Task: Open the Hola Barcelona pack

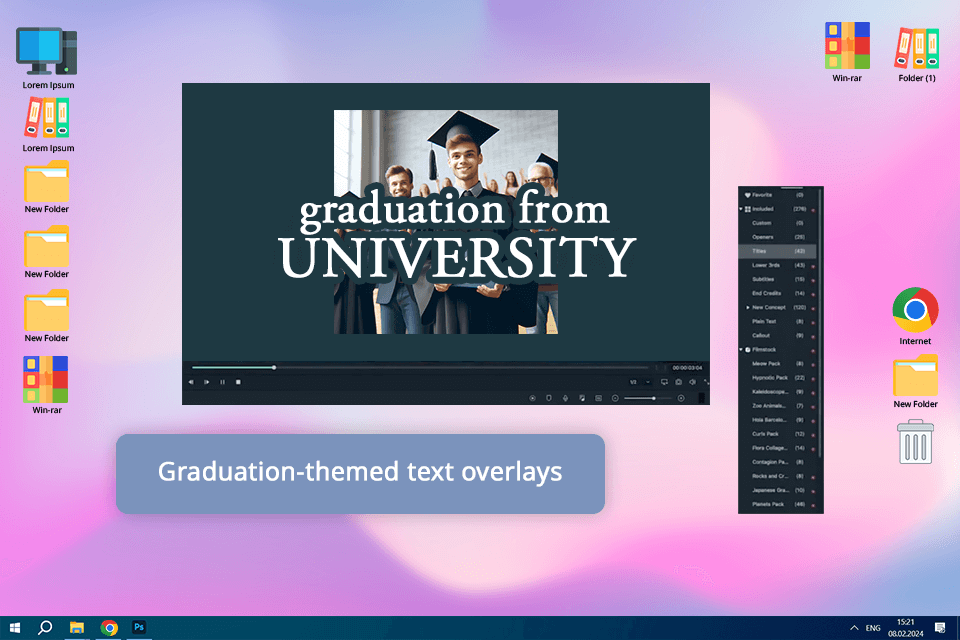Action: [x=778, y=420]
